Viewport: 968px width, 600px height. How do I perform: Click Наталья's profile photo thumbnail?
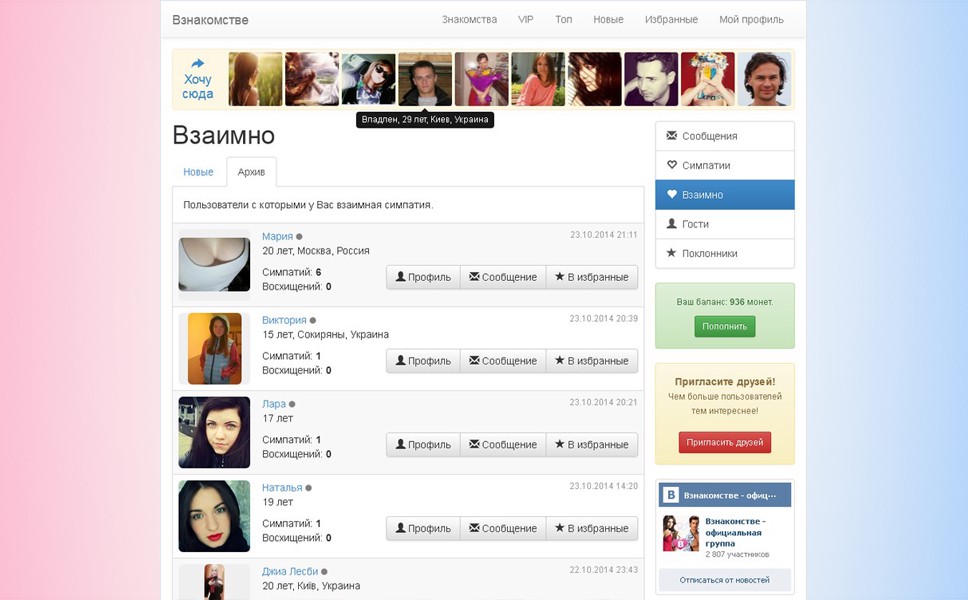tap(214, 516)
